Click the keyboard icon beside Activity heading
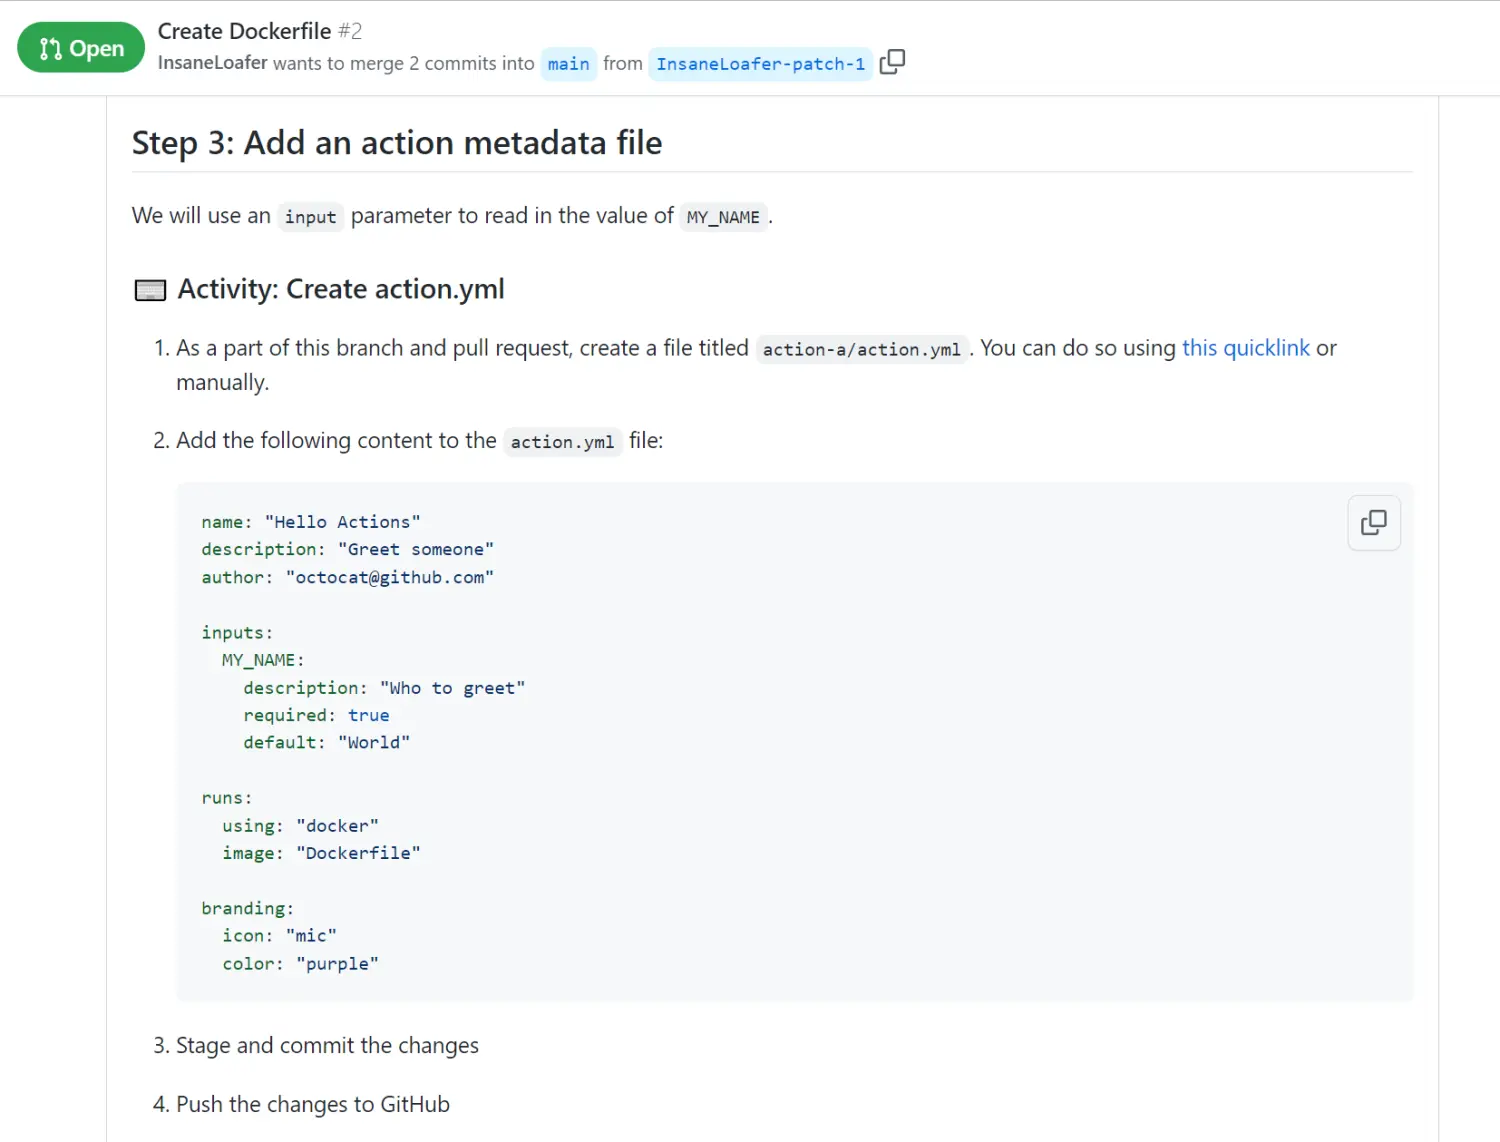Viewport: 1500px width, 1142px height. coord(150,290)
